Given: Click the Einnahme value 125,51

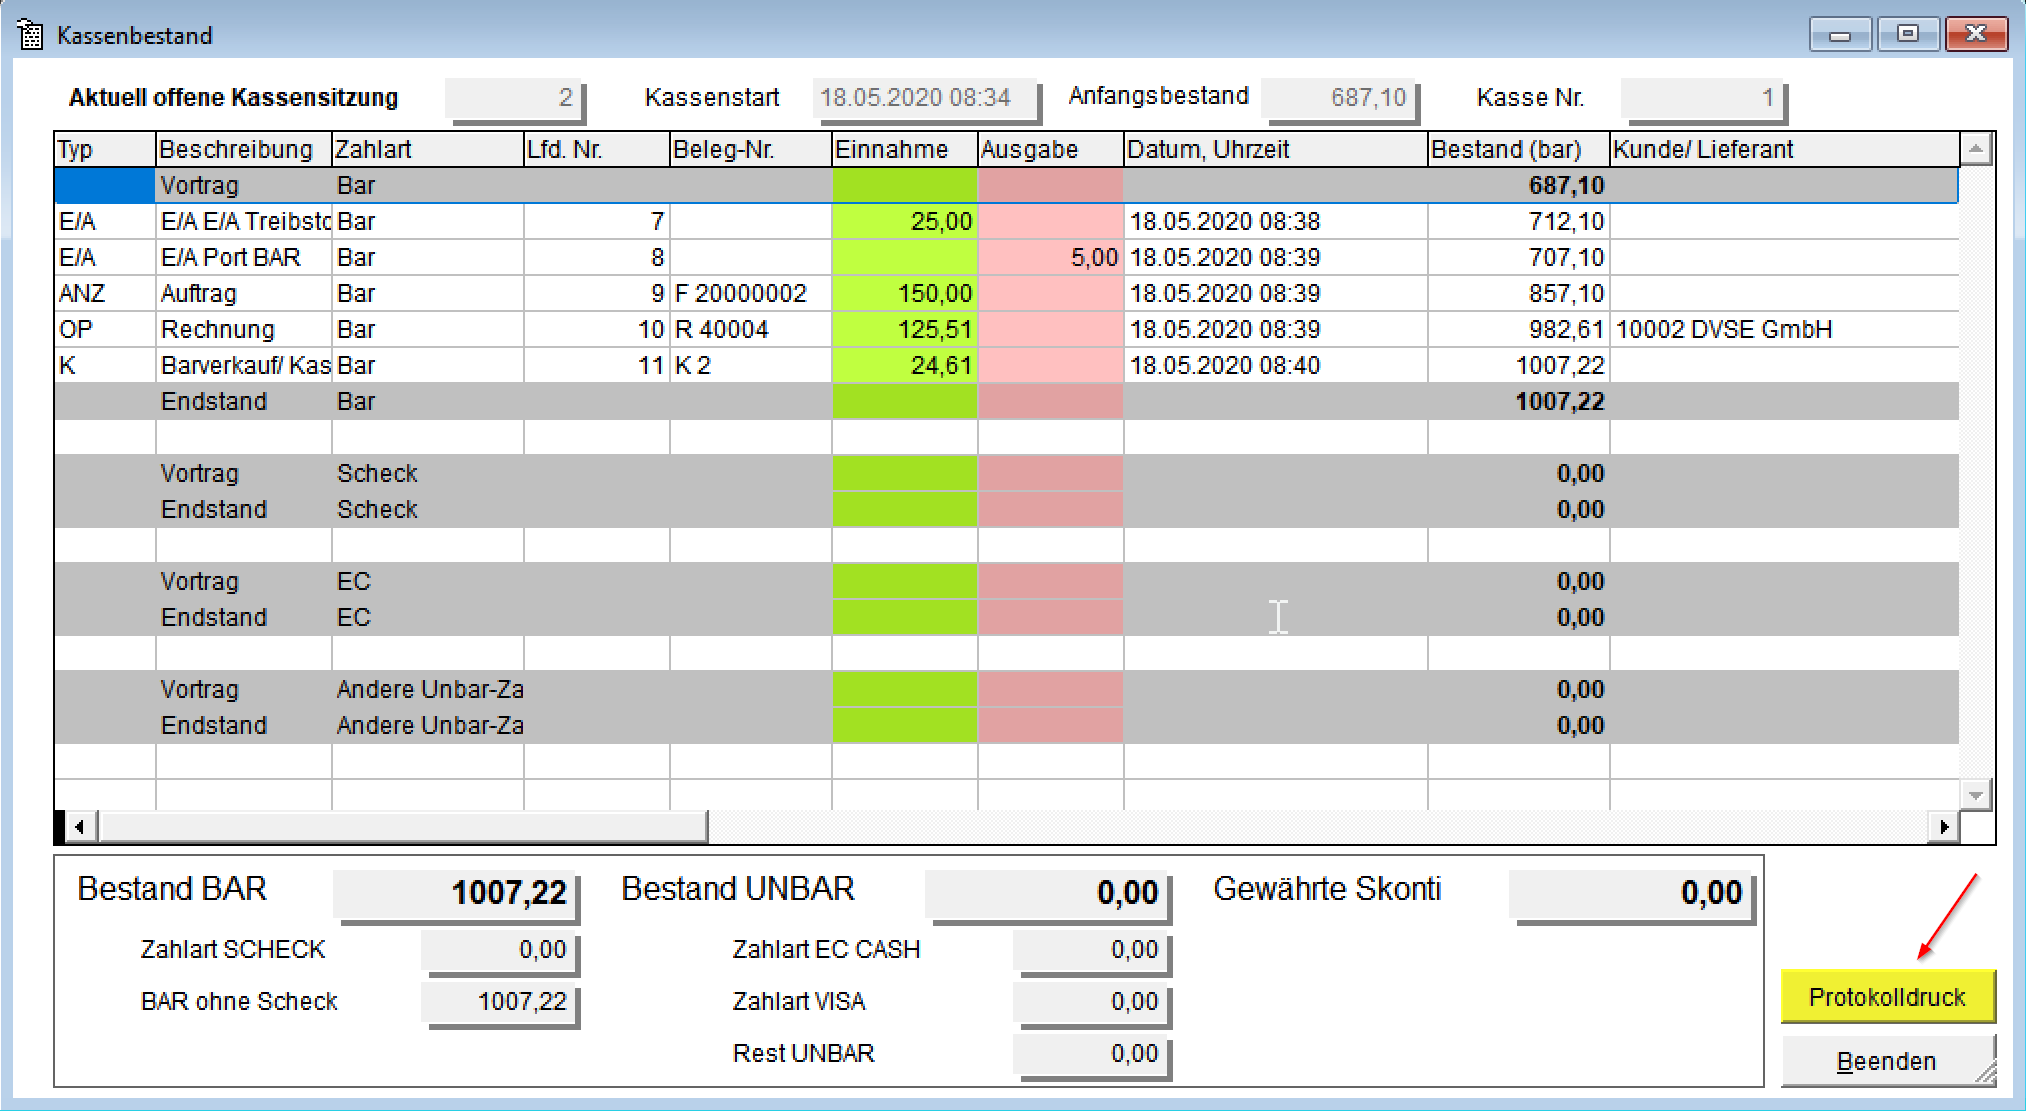Looking at the screenshot, I should tap(905, 329).
